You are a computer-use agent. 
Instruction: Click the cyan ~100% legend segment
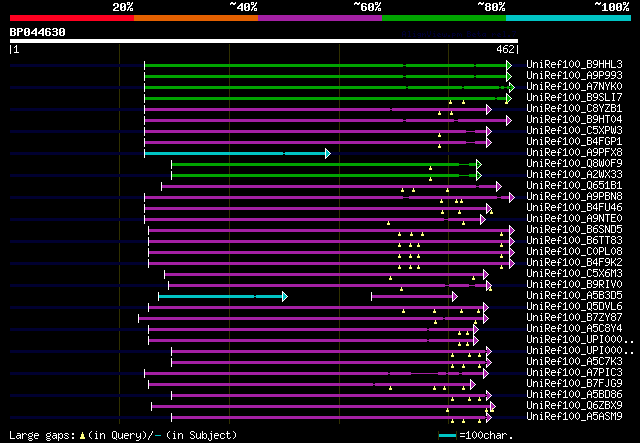[x=569, y=18]
